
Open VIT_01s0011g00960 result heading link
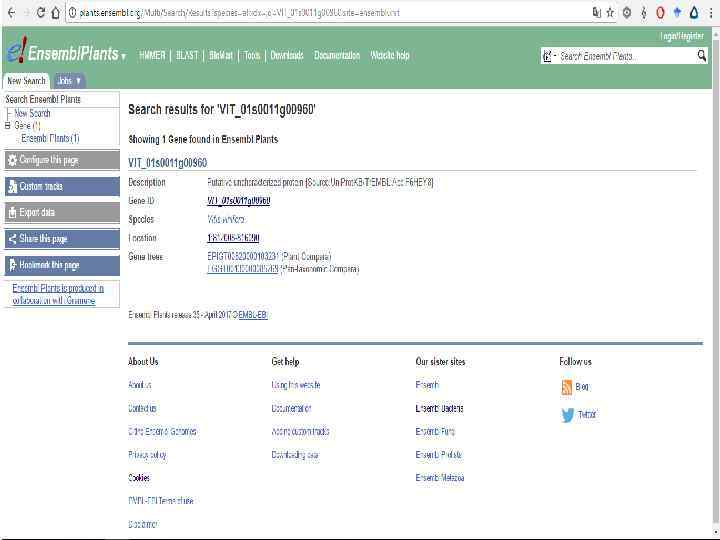(168, 163)
